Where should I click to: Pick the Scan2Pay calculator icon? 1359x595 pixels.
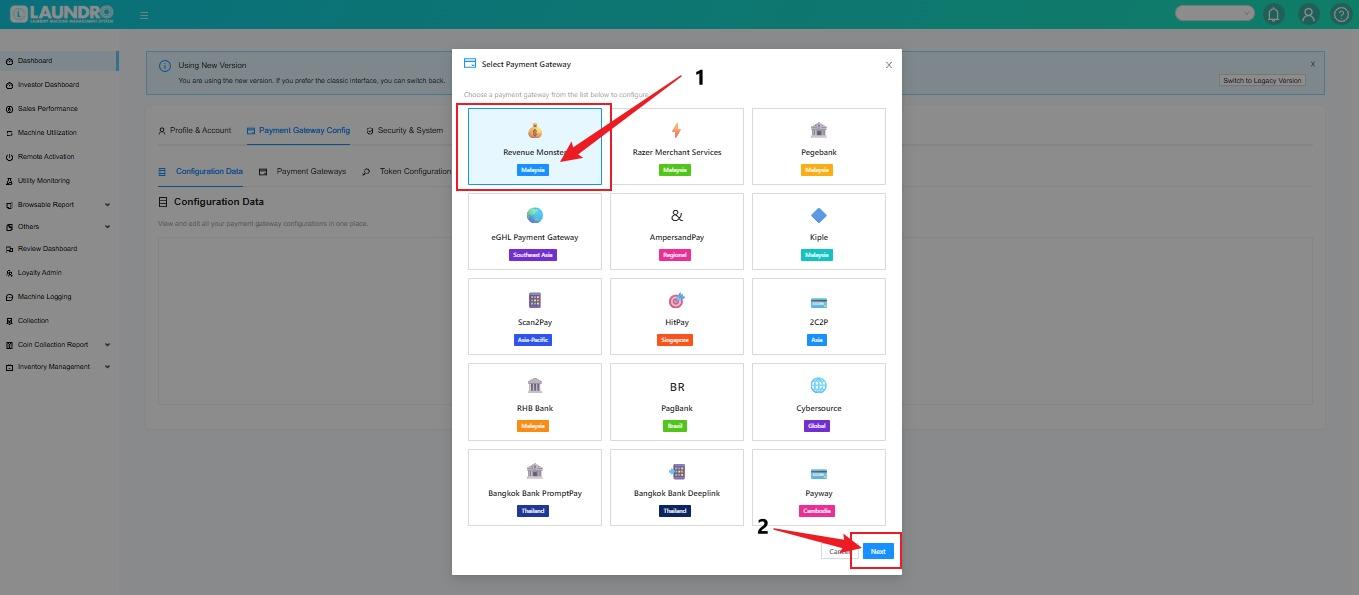pos(535,300)
